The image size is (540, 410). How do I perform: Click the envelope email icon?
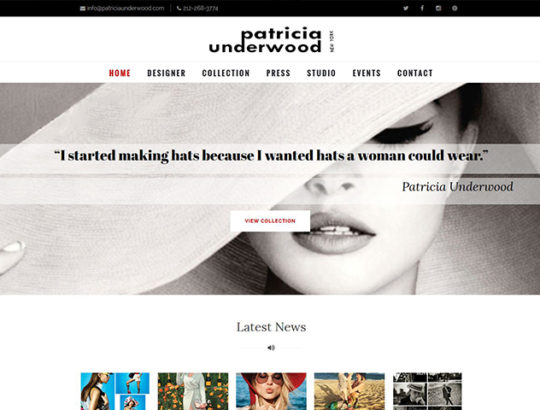[83, 9]
